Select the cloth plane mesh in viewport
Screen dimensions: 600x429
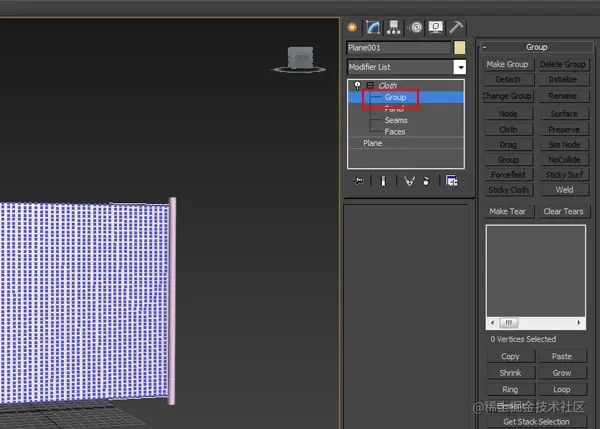(84, 302)
